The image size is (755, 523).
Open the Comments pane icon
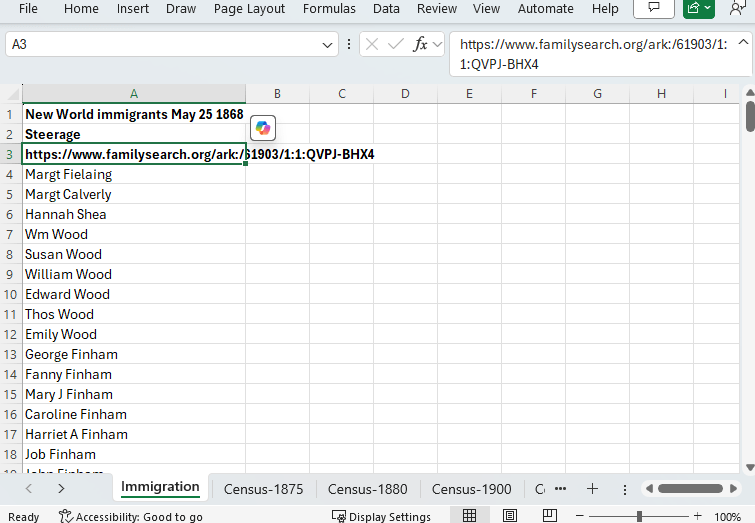point(654,9)
